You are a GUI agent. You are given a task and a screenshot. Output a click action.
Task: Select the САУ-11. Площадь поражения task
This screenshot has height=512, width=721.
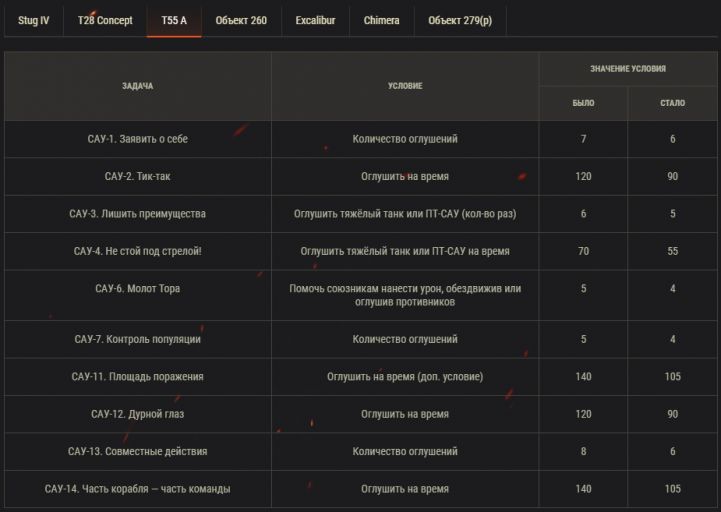tap(138, 377)
